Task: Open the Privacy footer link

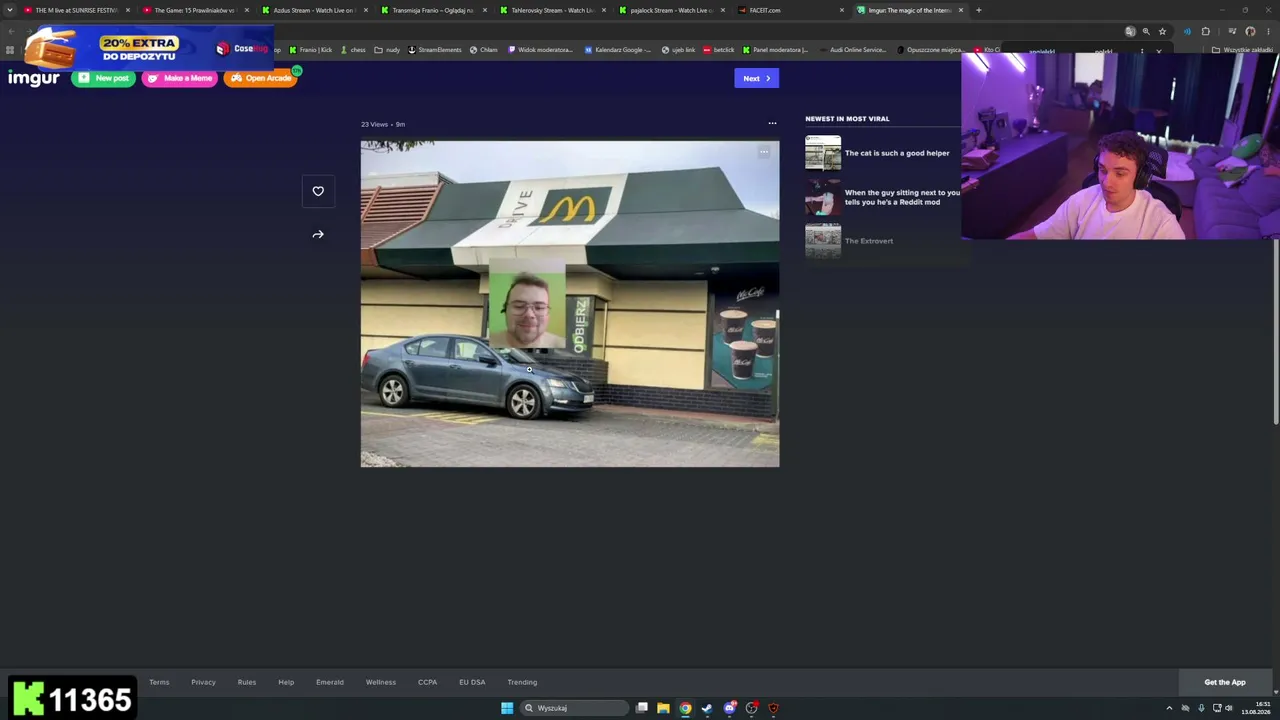Action: [x=203, y=682]
